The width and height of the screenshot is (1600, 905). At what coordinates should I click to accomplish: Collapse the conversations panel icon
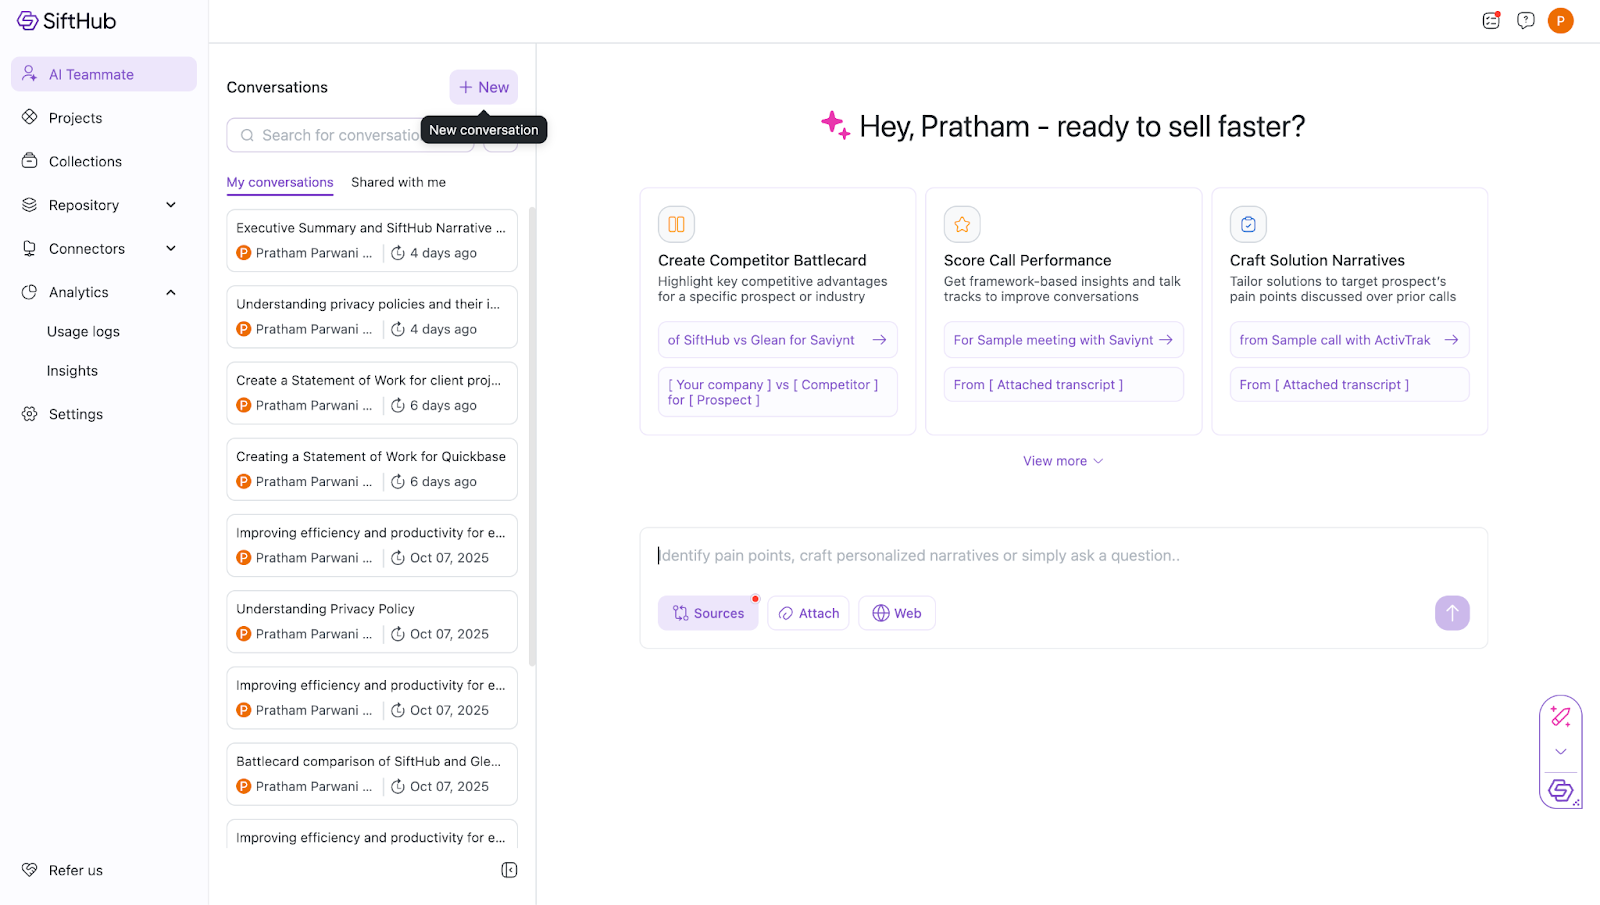[x=509, y=870]
